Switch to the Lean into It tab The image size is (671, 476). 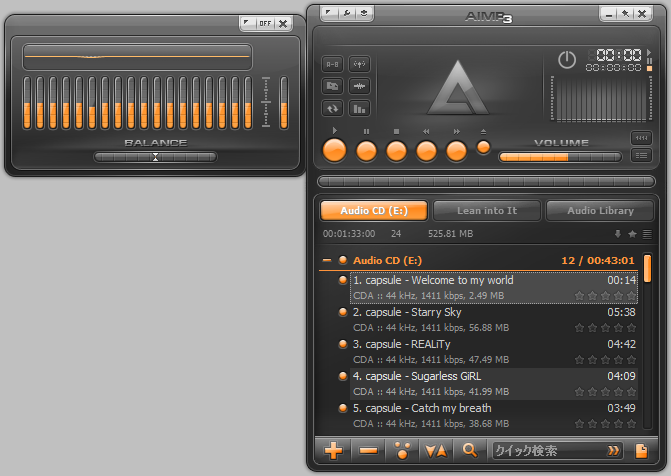[487, 211]
